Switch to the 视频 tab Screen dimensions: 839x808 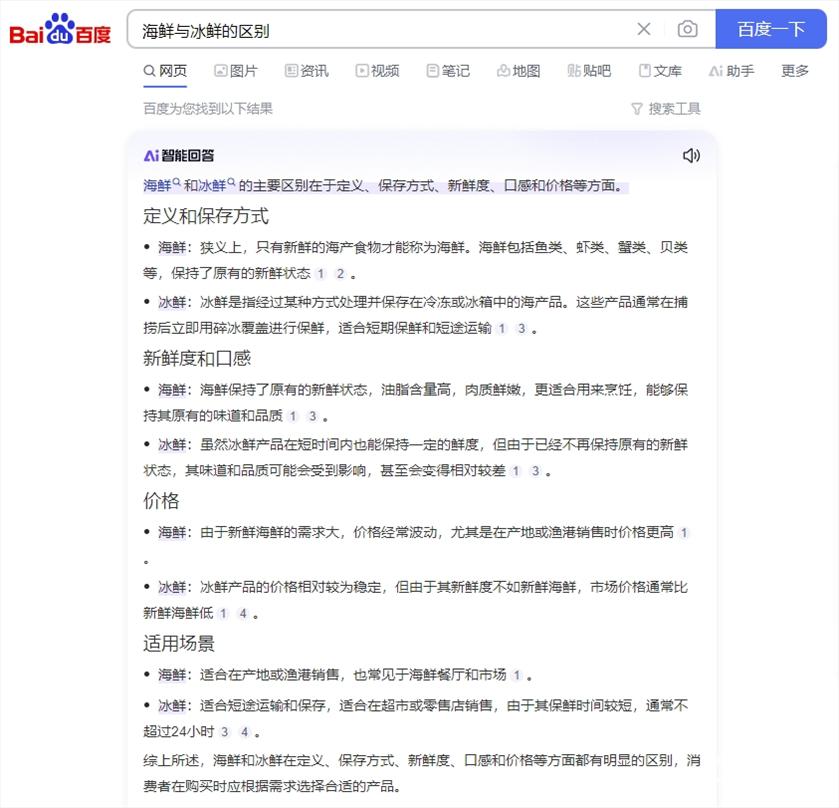[x=376, y=71]
